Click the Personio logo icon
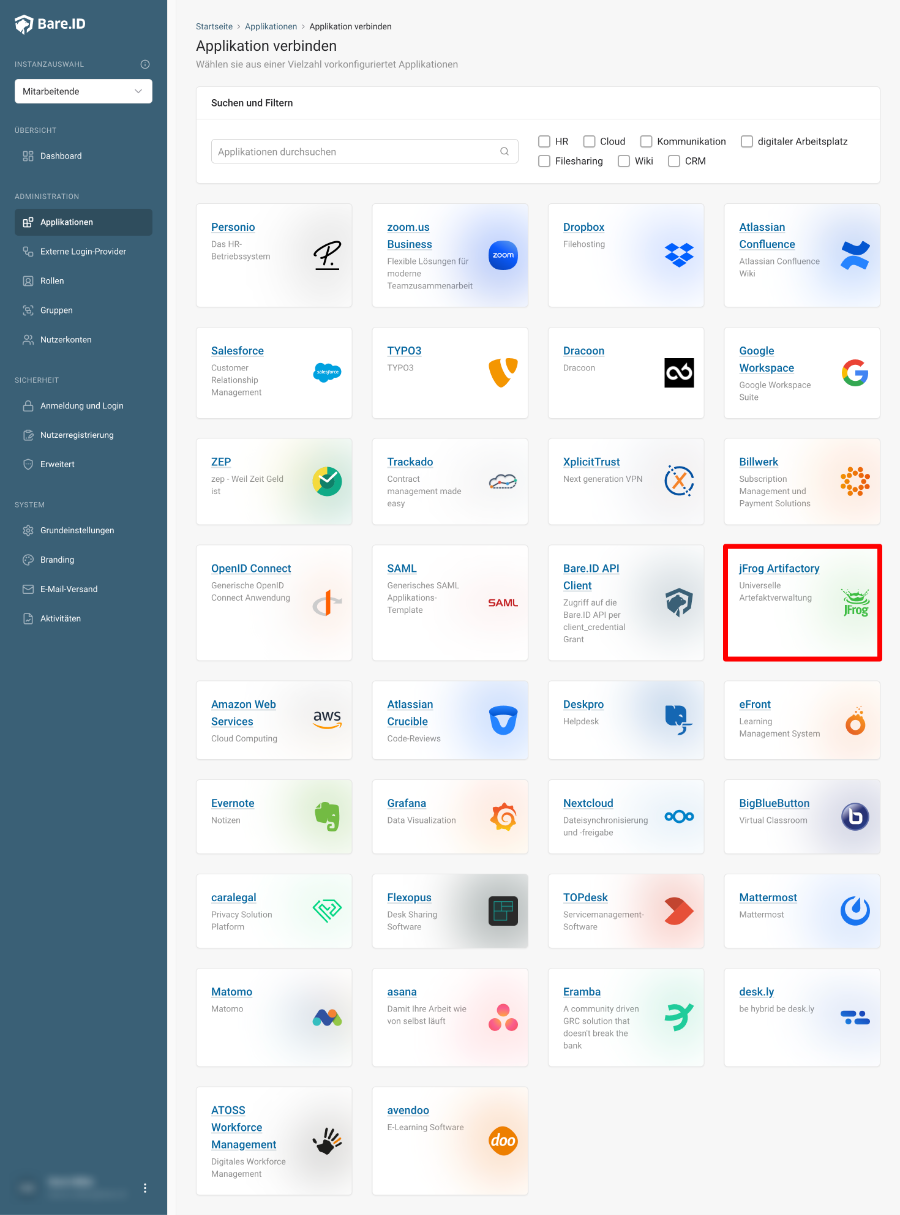900x1215 pixels. pyautogui.click(x=327, y=255)
